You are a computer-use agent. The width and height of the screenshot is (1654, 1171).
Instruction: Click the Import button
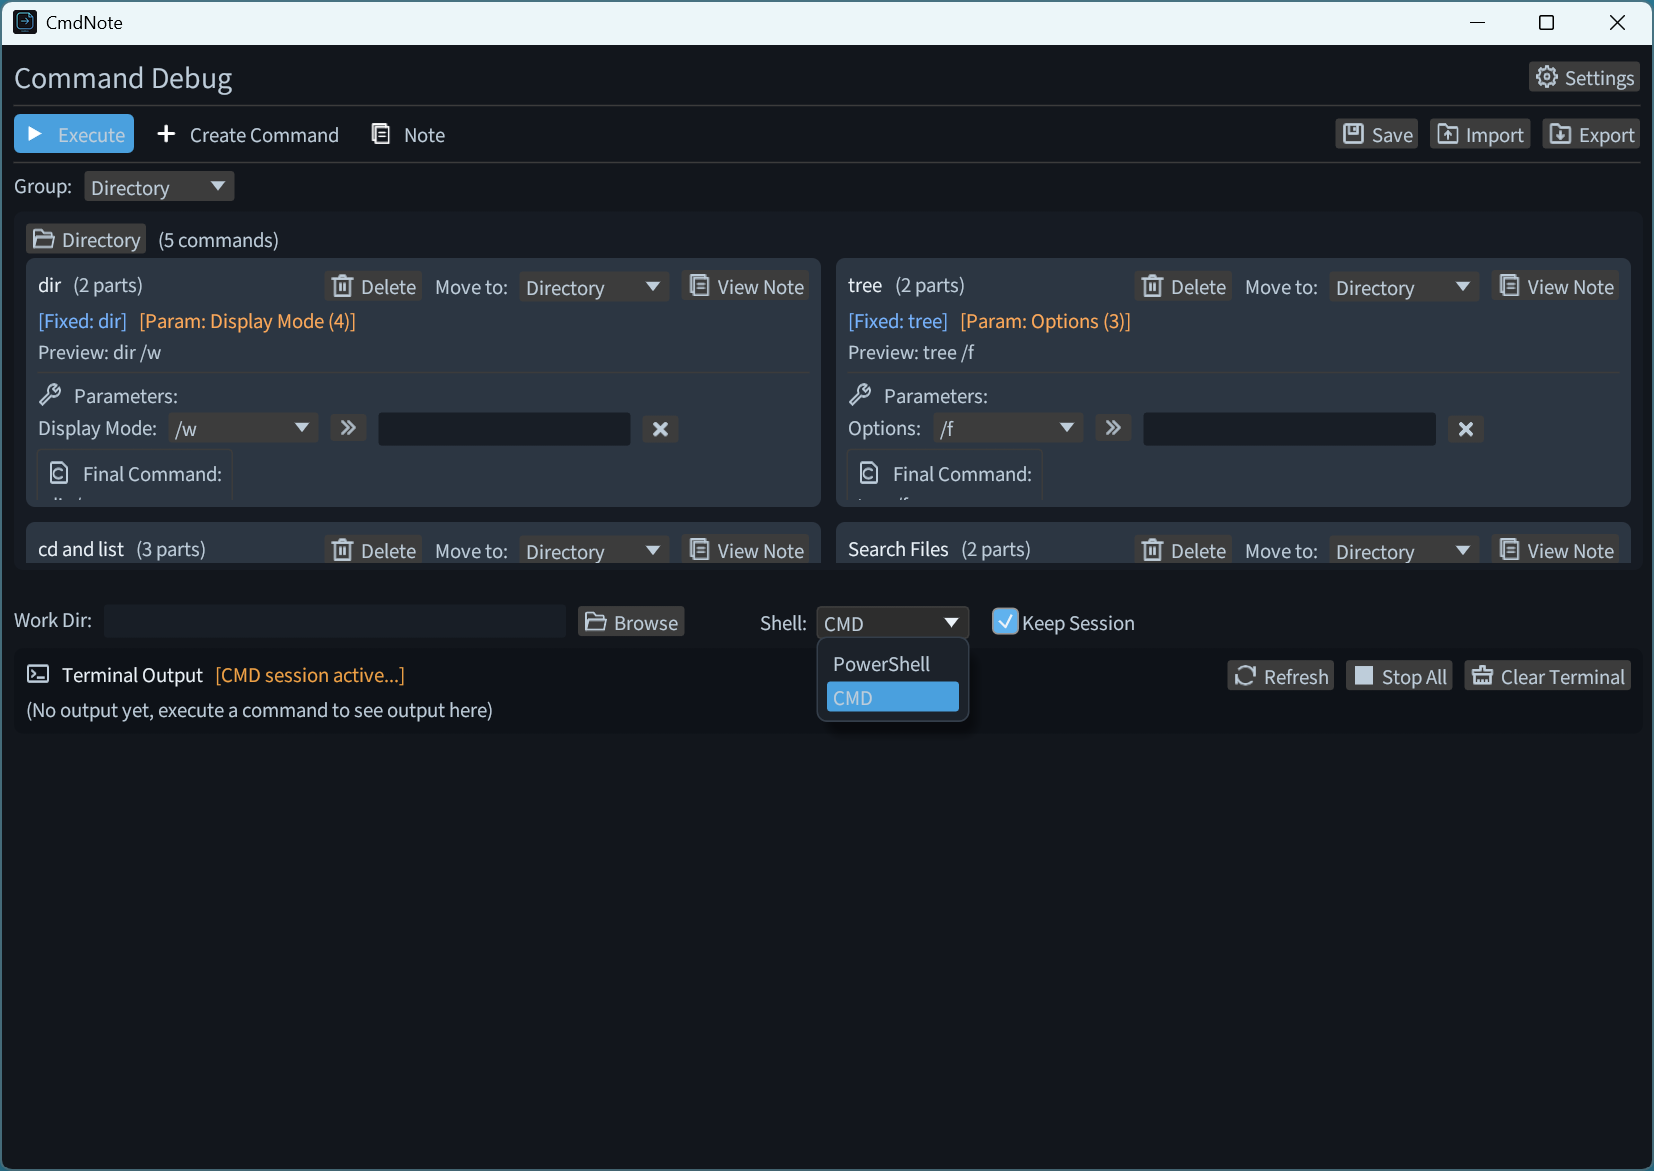pyautogui.click(x=1480, y=135)
